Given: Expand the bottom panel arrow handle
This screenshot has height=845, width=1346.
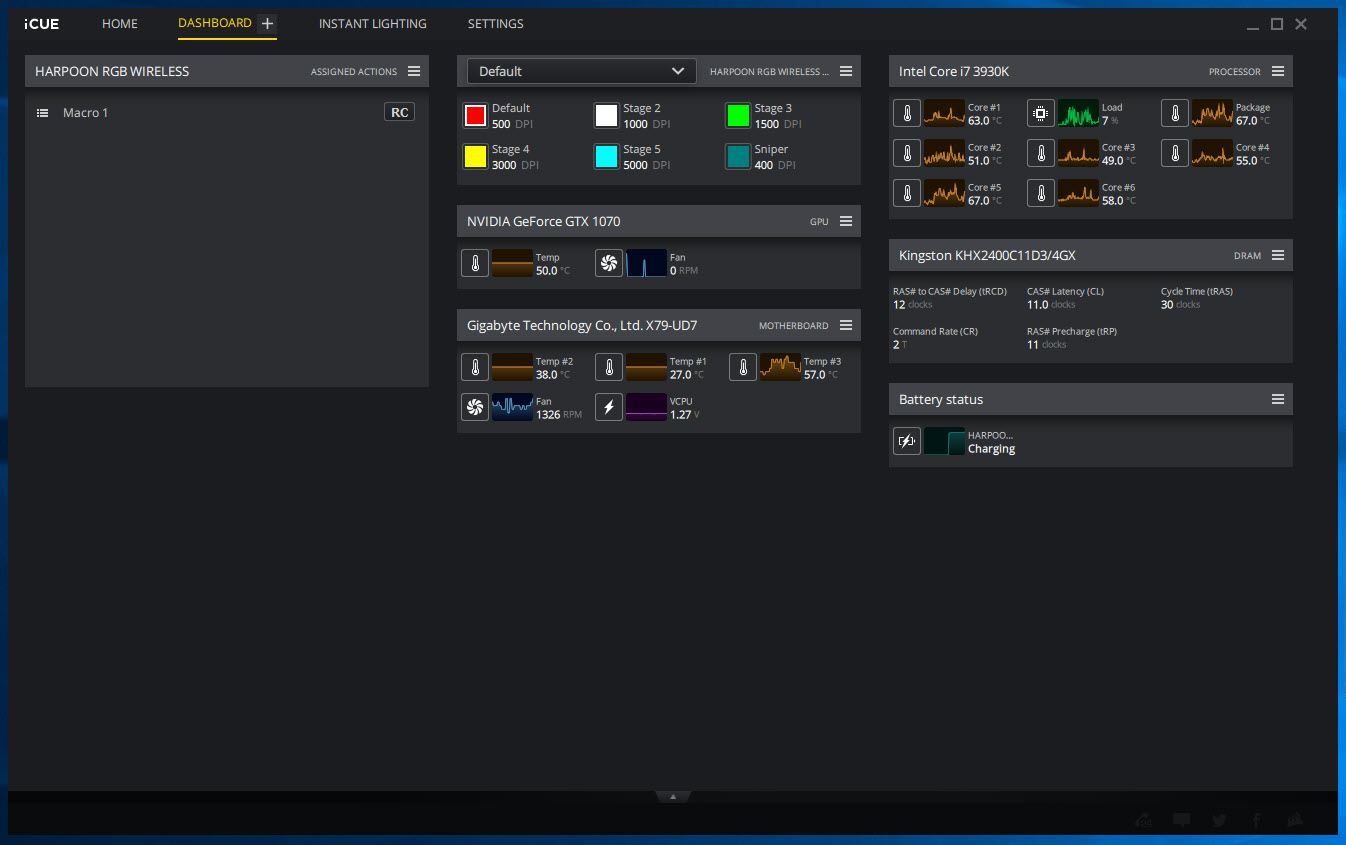Looking at the screenshot, I should tap(673, 797).
